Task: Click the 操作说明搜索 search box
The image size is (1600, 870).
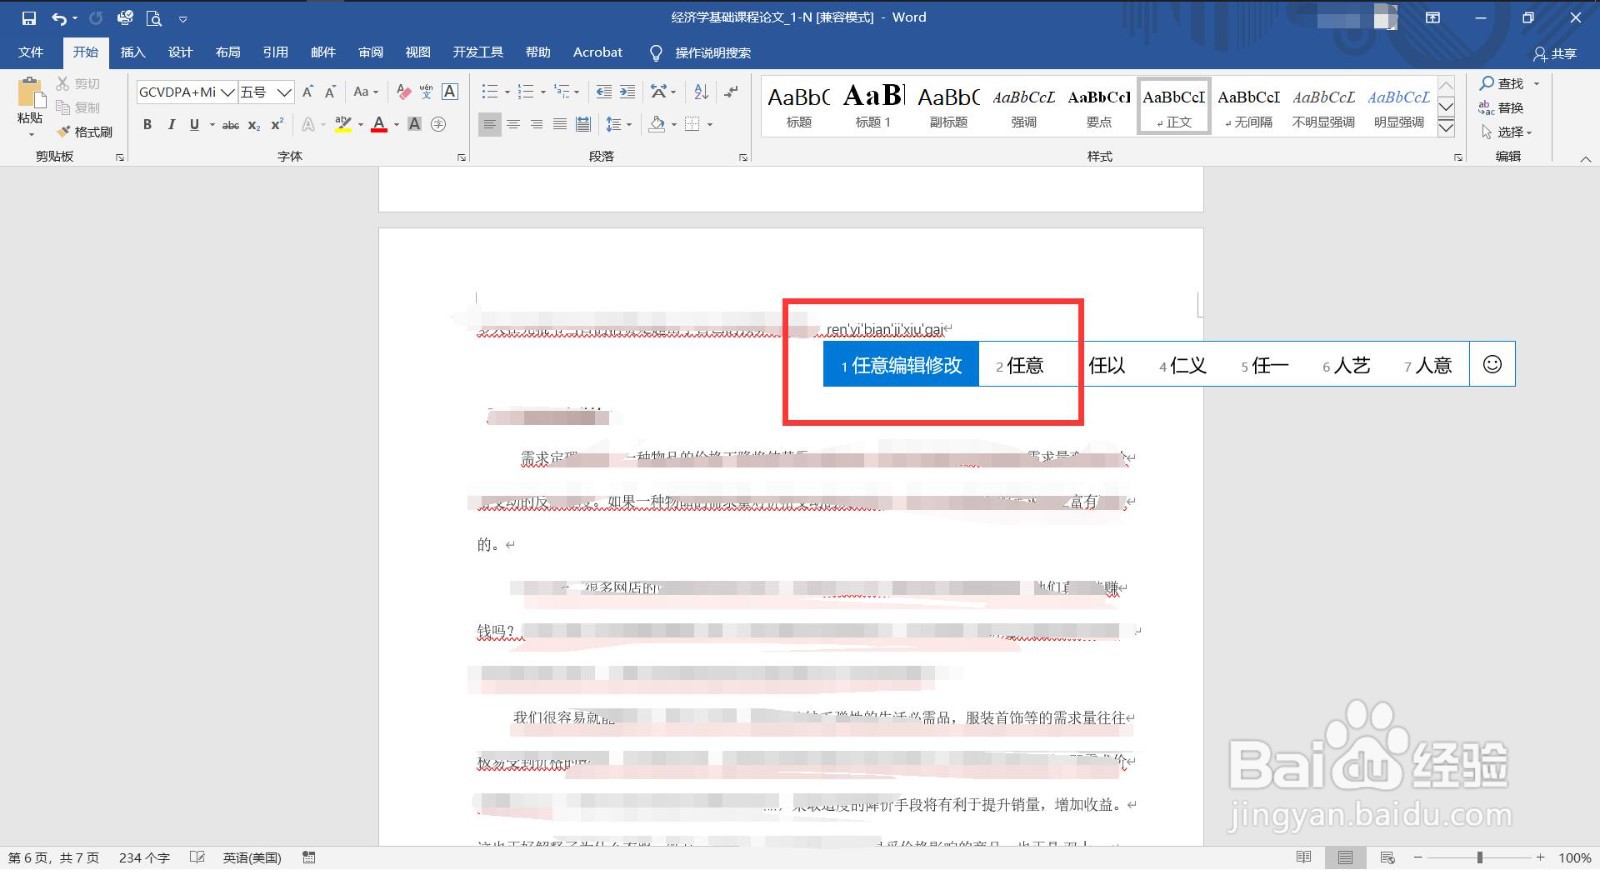Action: pyautogui.click(x=712, y=53)
